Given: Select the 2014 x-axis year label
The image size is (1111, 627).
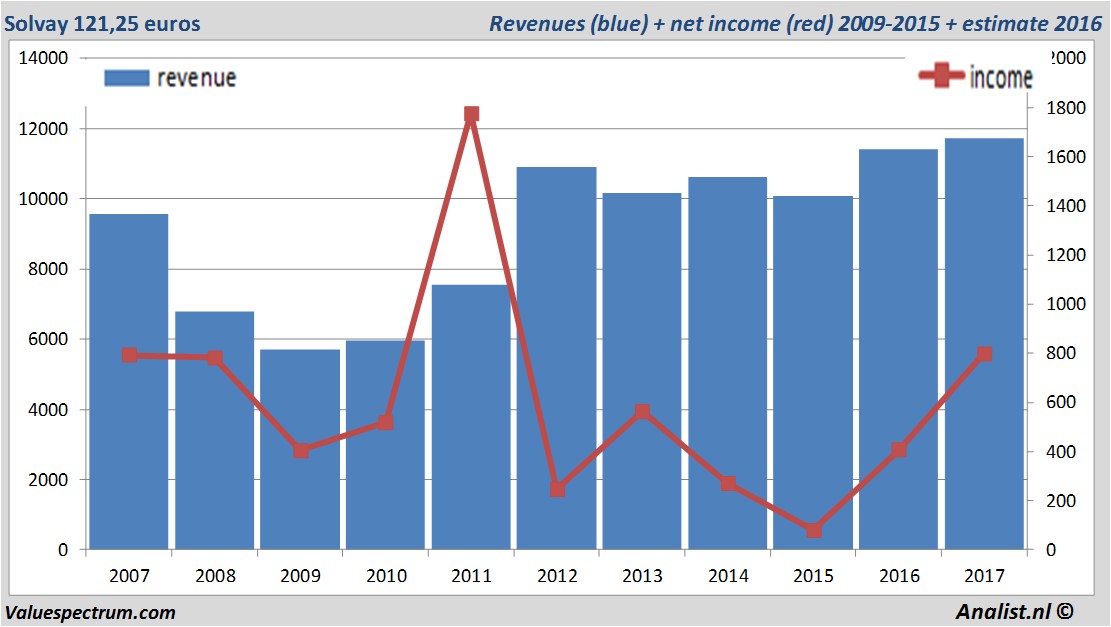Looking at the screenshot, I should pos(728,577).
